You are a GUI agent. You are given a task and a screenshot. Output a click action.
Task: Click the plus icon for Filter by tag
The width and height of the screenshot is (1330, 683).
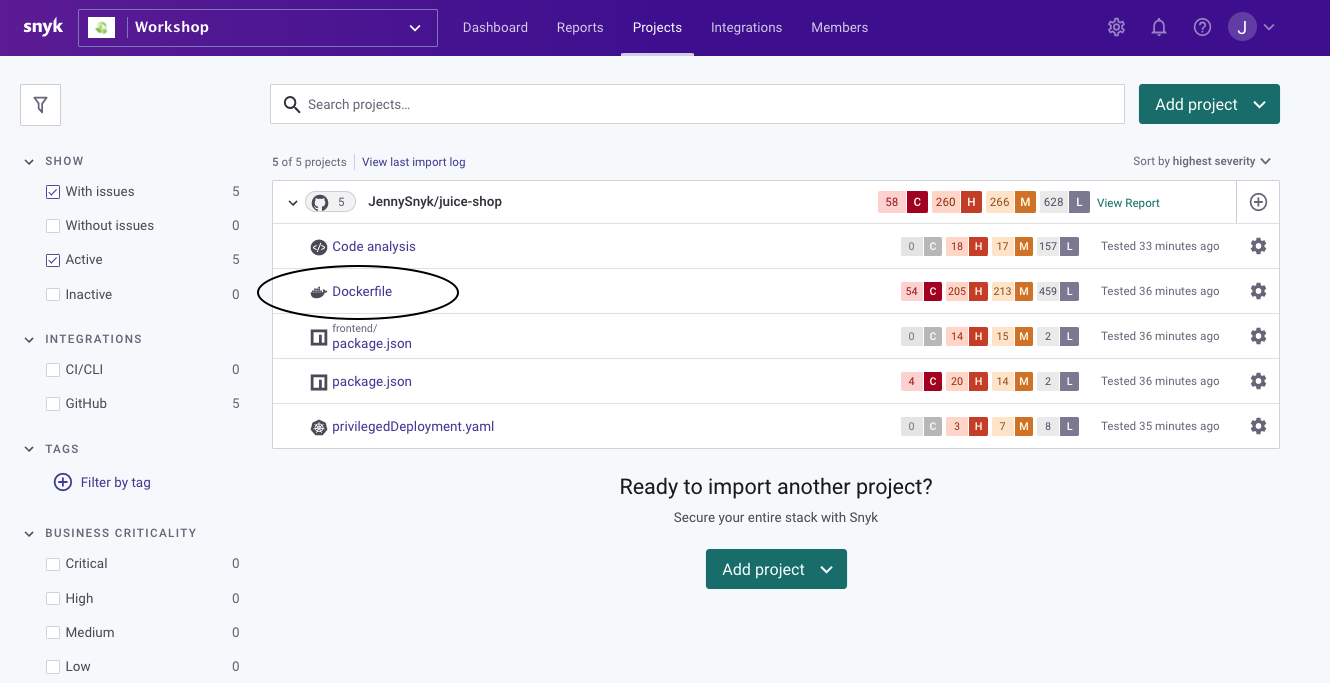(62, 482)
